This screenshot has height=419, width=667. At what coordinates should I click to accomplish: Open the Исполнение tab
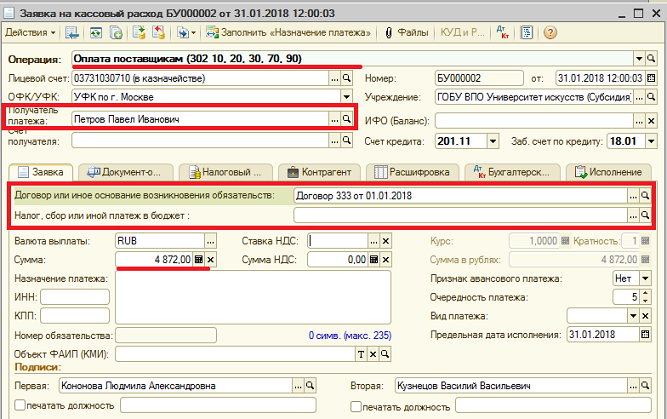pyautogui.click(x=608, y=172)
